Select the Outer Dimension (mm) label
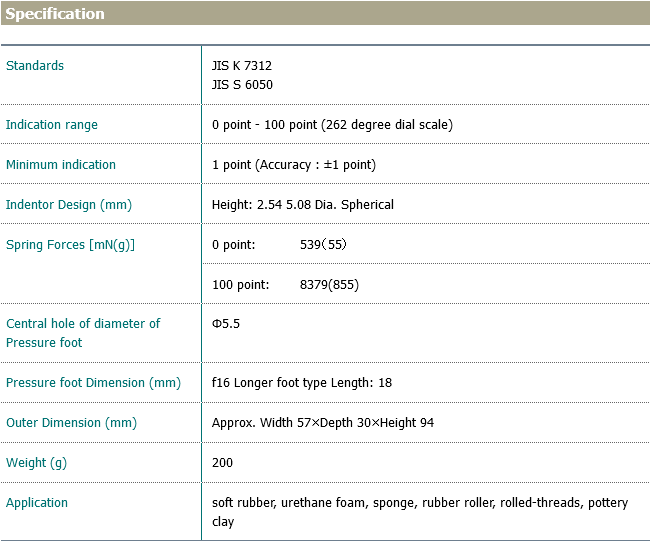The height and width of the screenshot is (541, 650). 71,423
